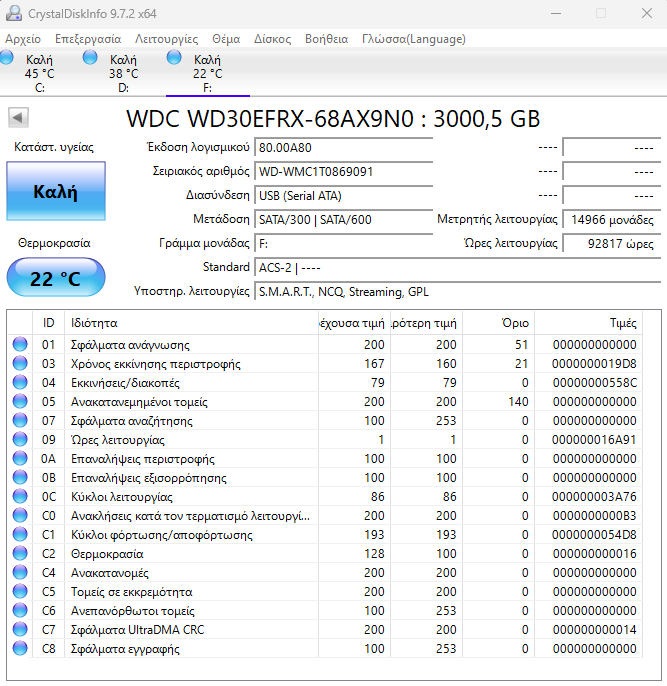Select drive C: status orb
This screenshot has height=686, width=667.
pyautogui.click(x=8, y=59)
